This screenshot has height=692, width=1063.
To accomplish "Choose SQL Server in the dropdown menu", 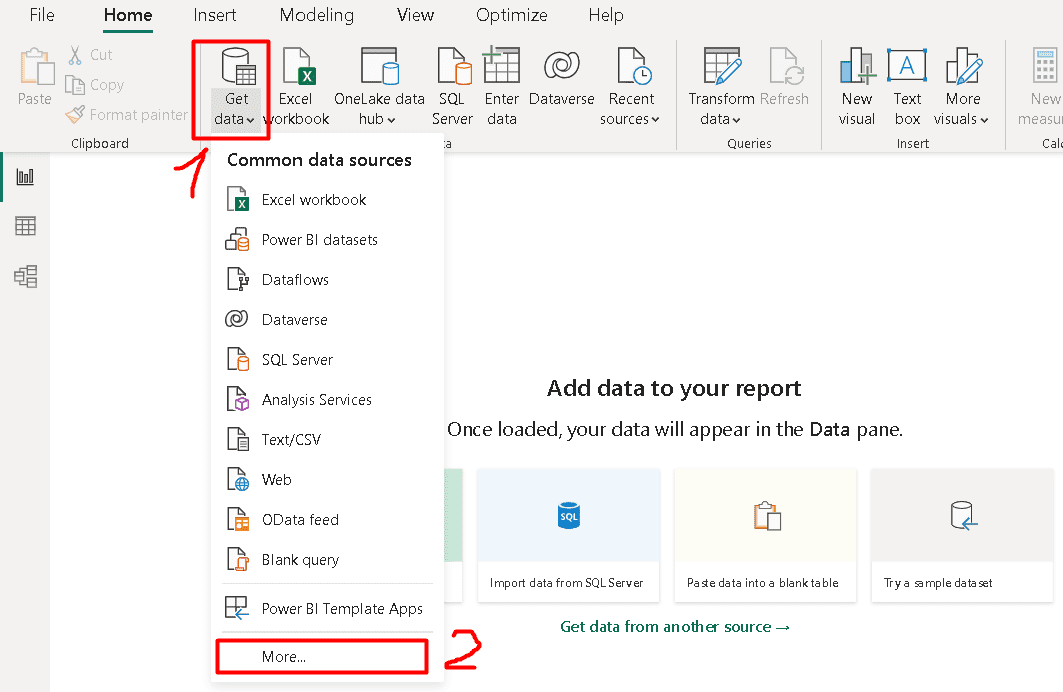I will click(x=327, y=360).
